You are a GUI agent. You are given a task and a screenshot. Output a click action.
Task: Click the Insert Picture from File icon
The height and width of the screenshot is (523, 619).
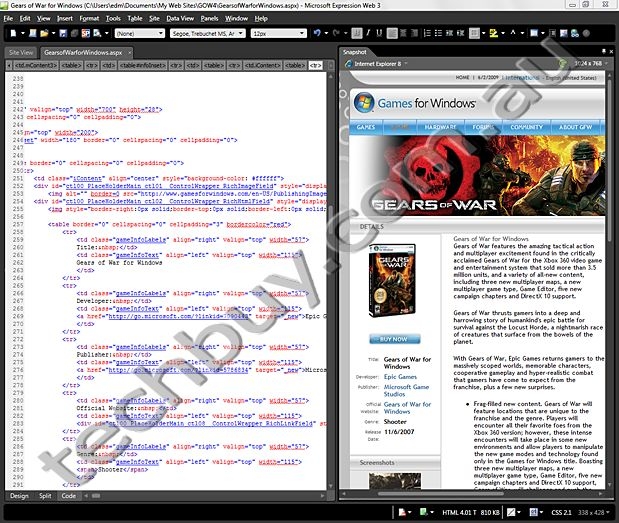point(564,34)
